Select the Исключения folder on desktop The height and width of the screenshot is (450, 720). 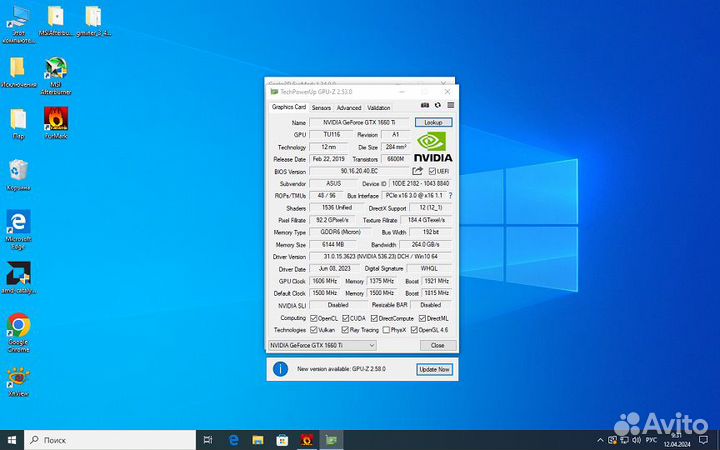click(18, 73)
